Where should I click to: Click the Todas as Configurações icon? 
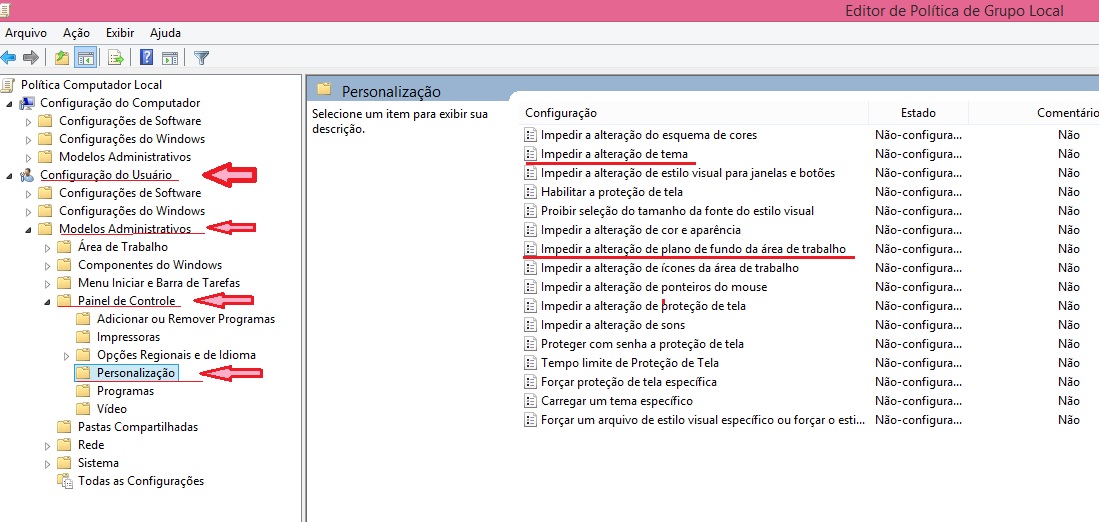click(x=64, y=481)
